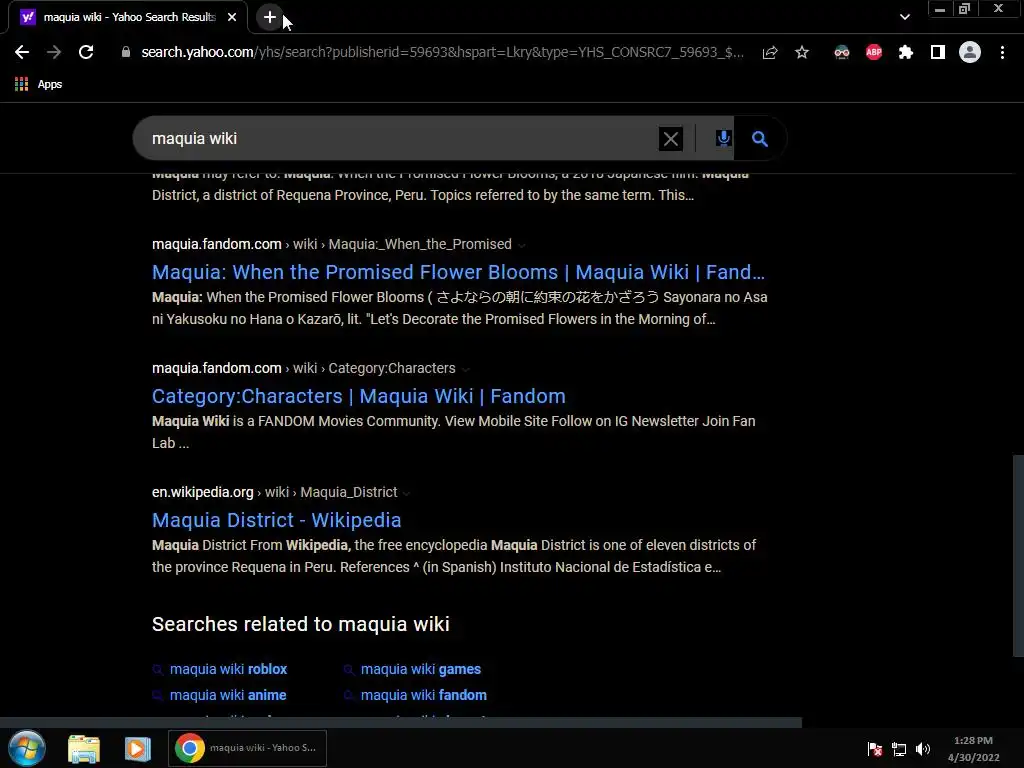The image size is (1024, 768).
Task: Start voice search with microphone
Action: click(723, 138)
